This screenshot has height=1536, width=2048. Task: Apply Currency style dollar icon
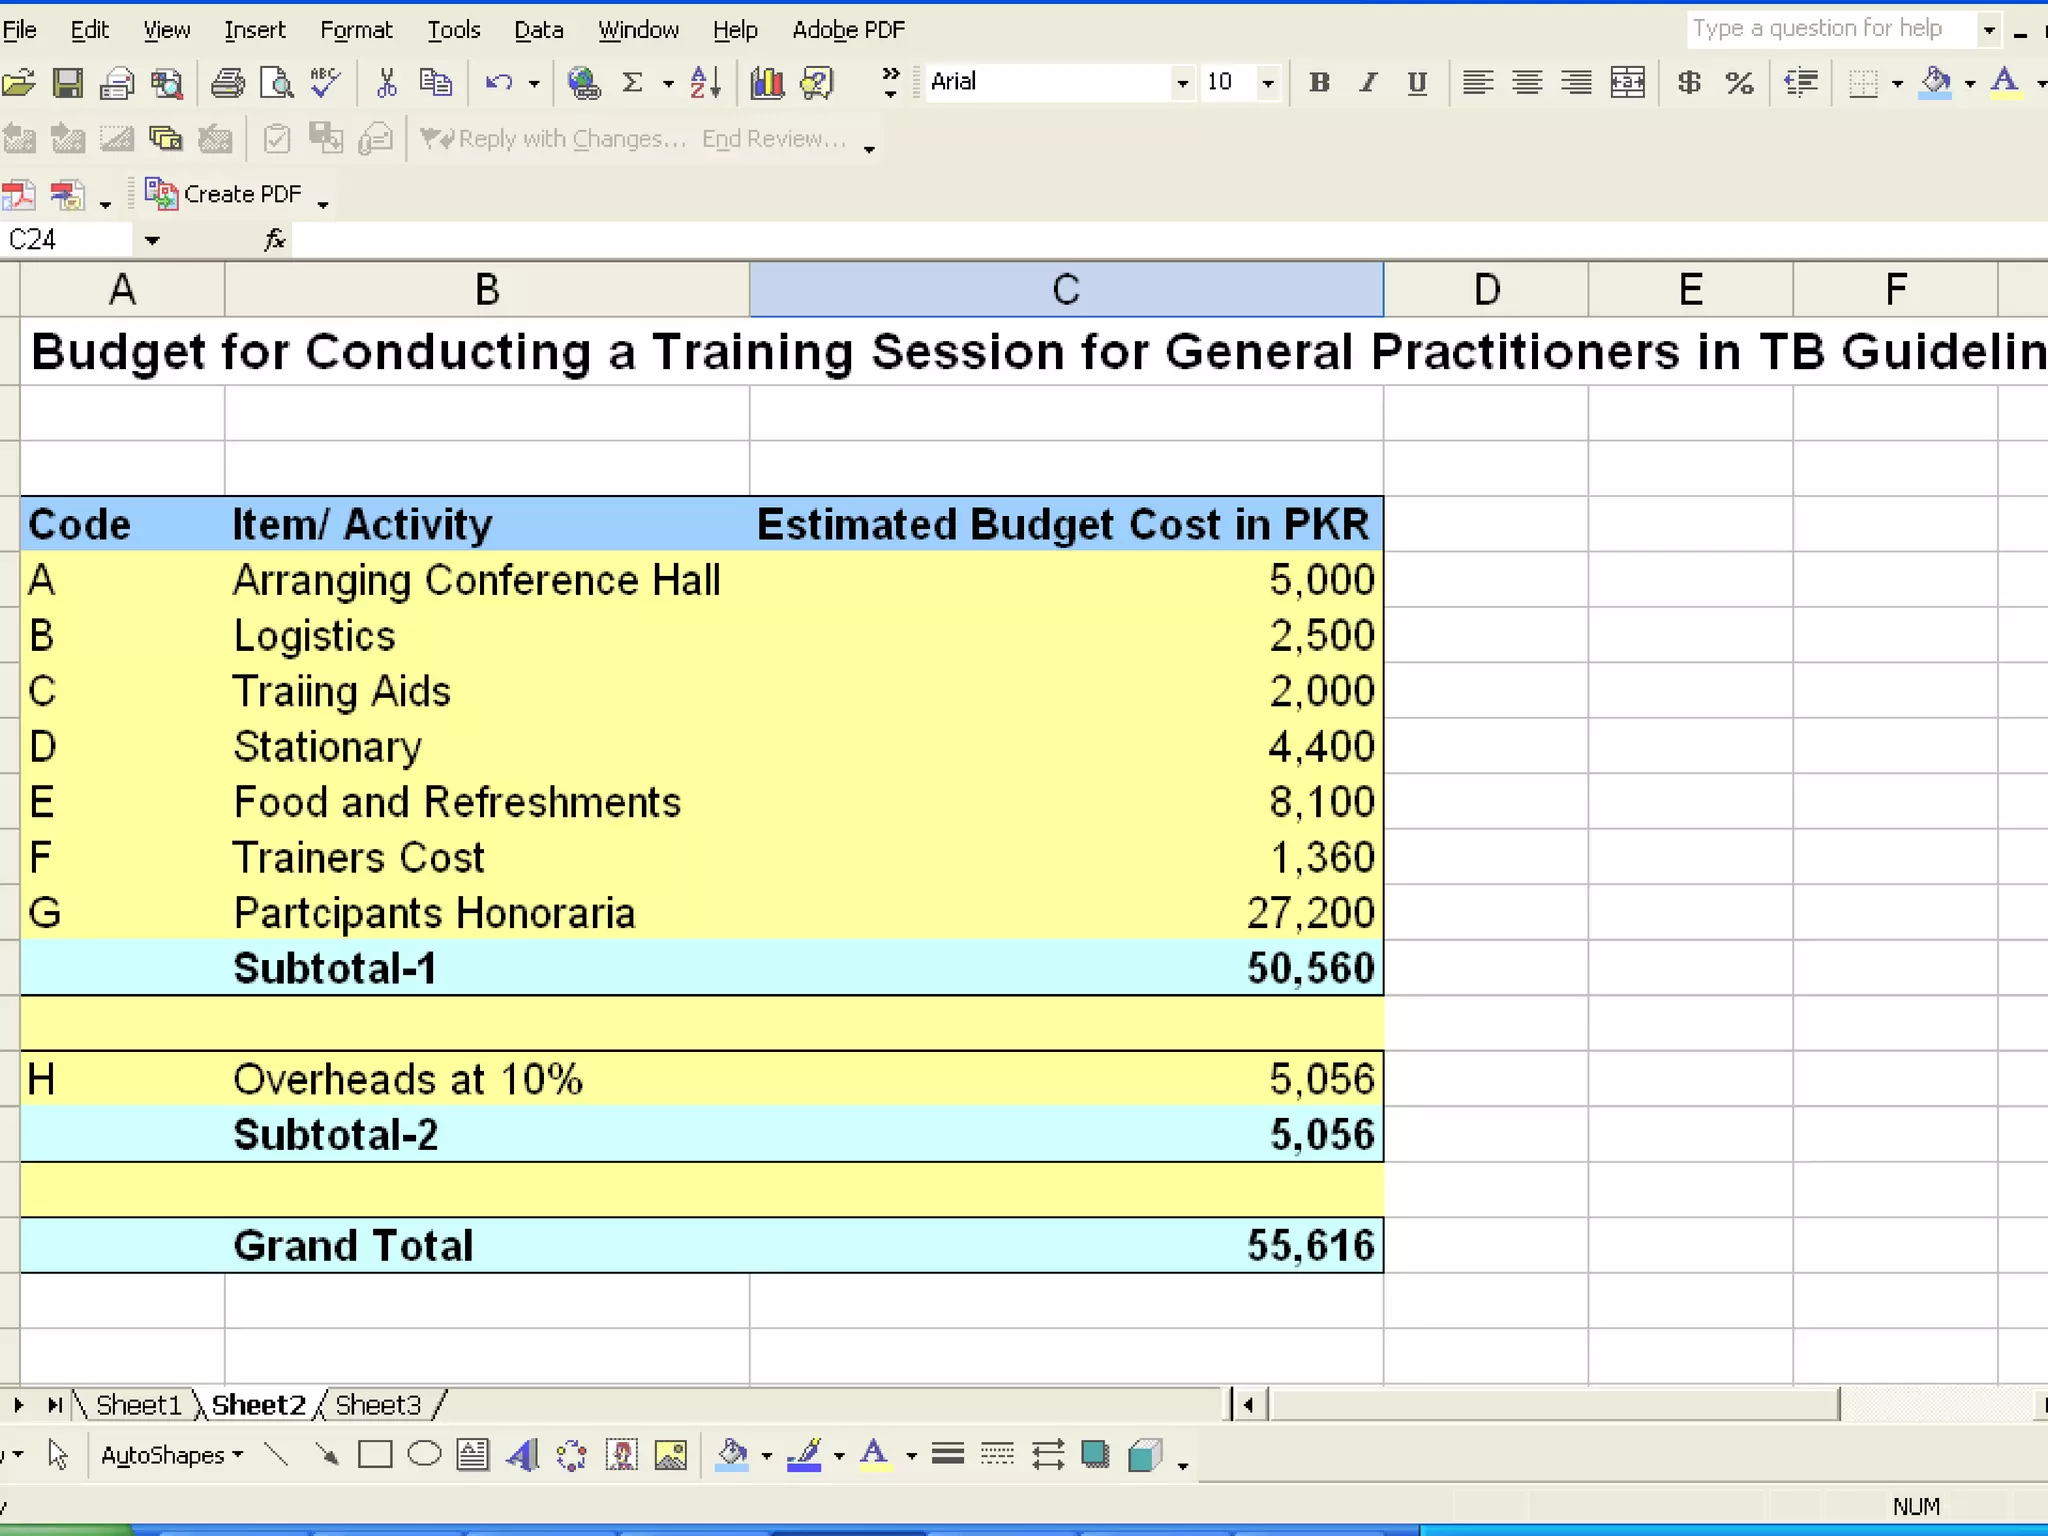coord(1689,82)
